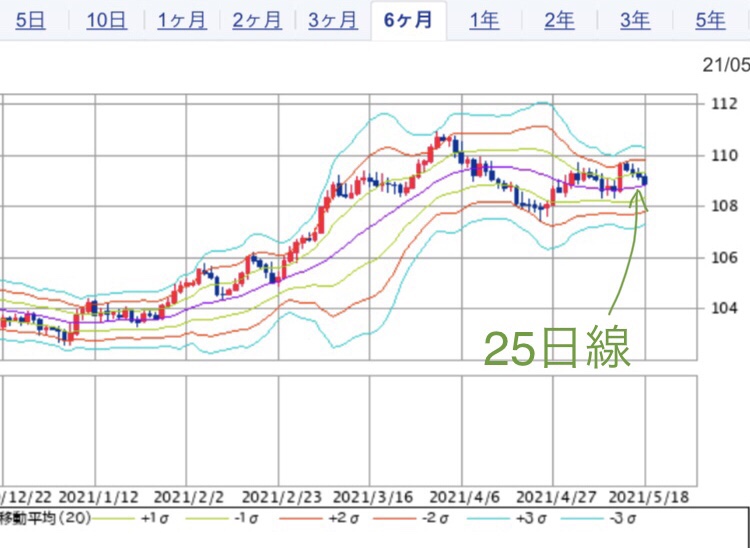Click the -2σ legend label
This screenshot has width=750, height=548.
click(435, 518)
